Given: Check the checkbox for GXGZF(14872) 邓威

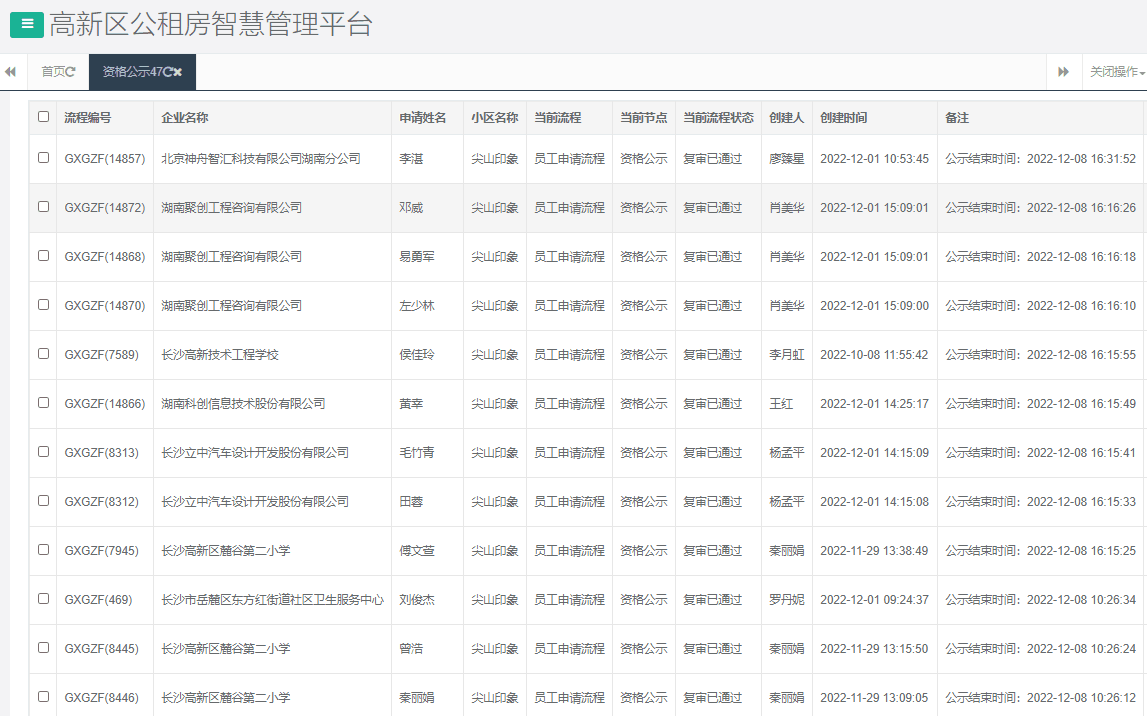Looking at the screenshot, I should click(42, 207).
